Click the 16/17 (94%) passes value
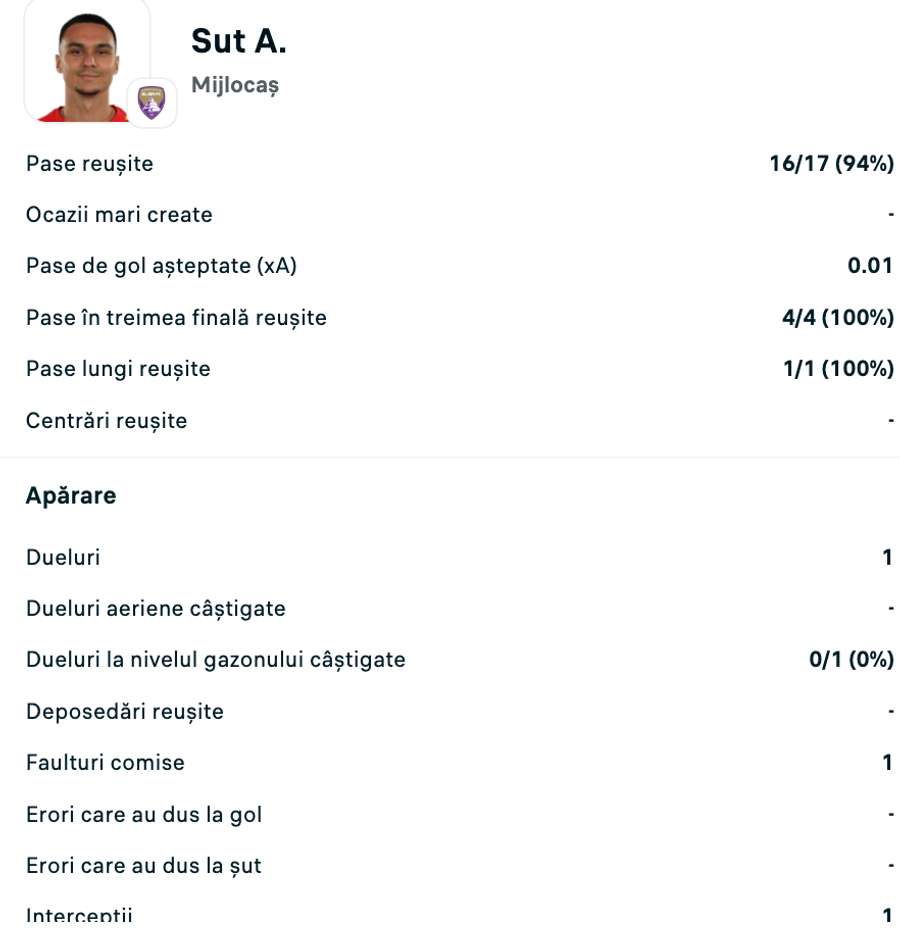900x937 pixels. [831, 163]
